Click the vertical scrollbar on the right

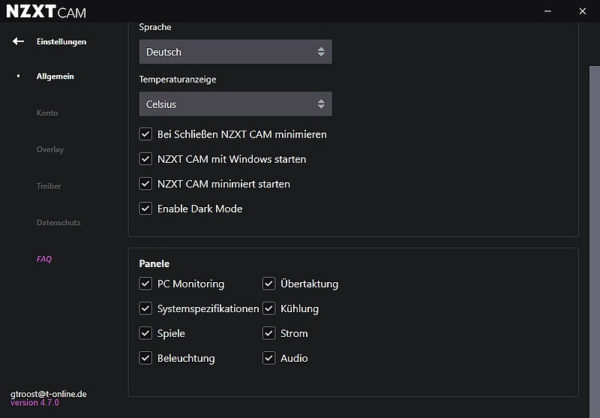point(595,242)
